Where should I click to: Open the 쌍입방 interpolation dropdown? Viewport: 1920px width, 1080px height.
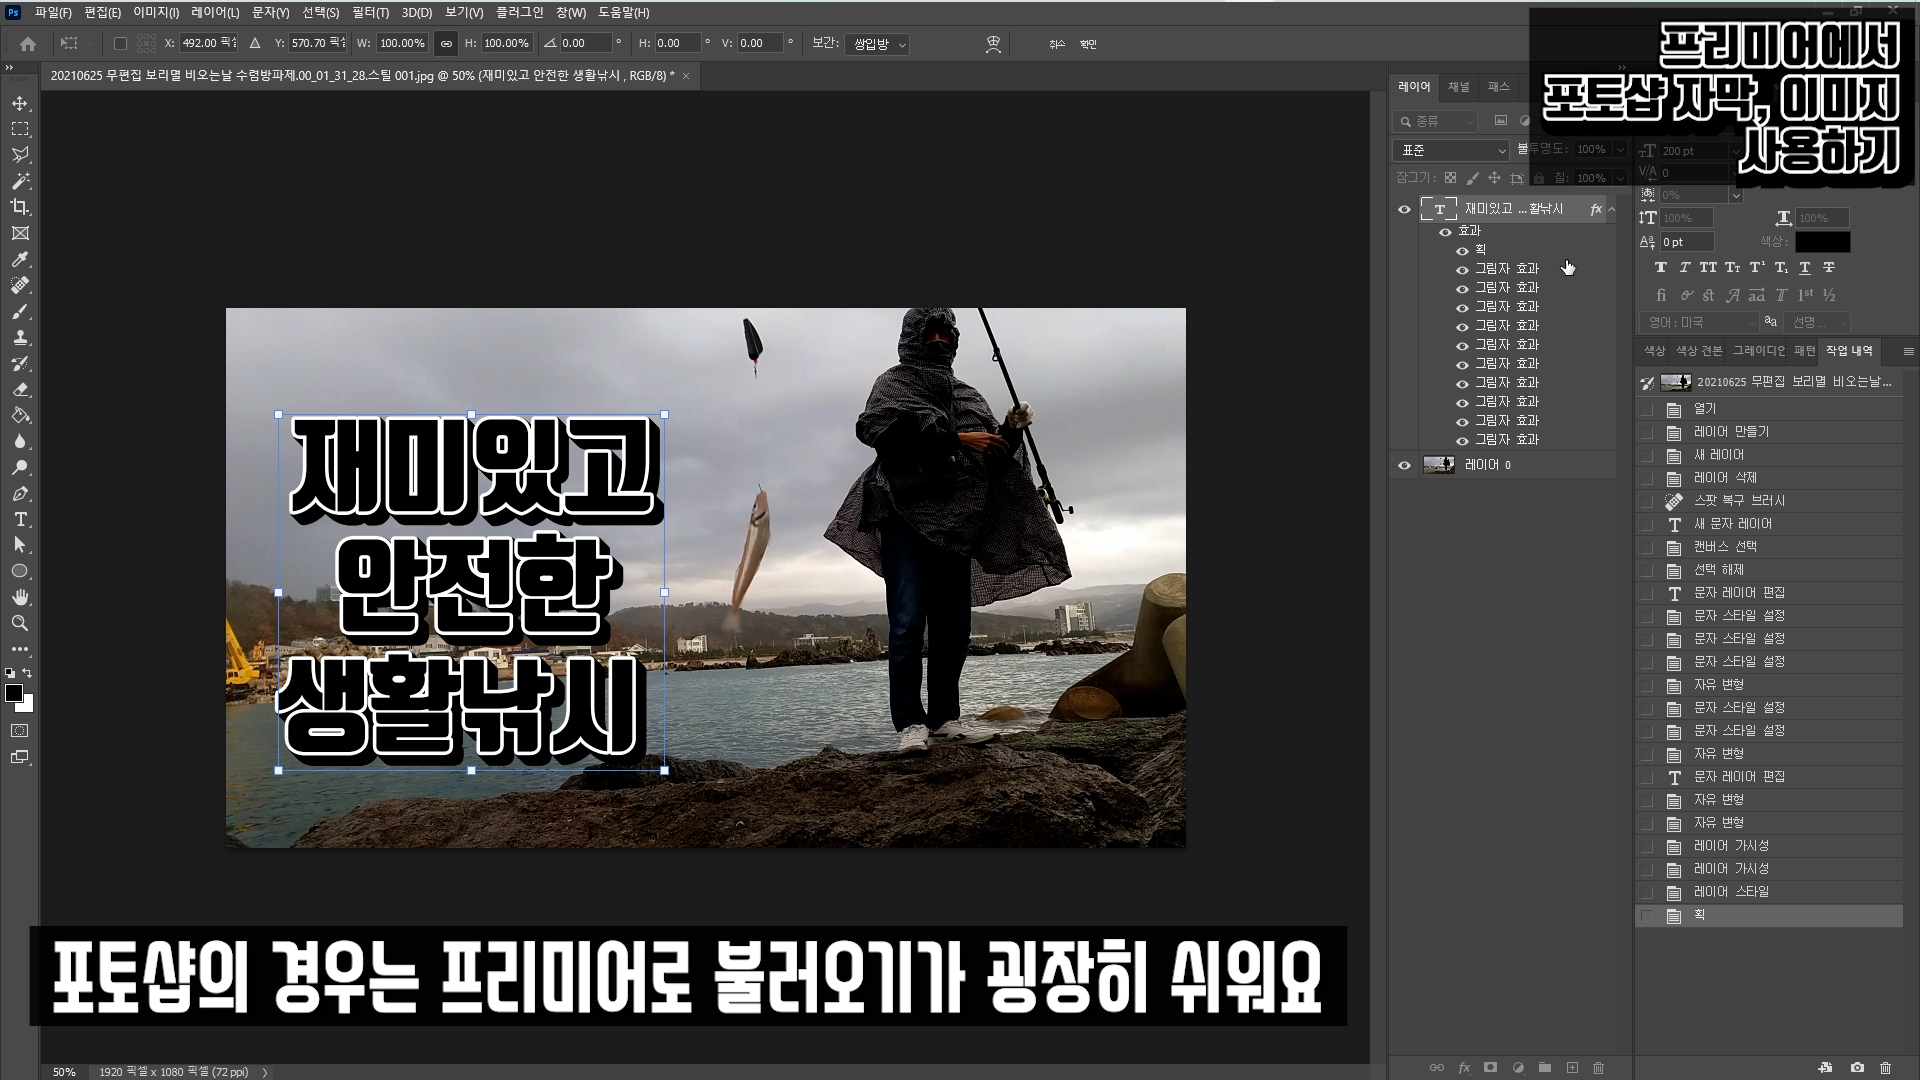877,44
